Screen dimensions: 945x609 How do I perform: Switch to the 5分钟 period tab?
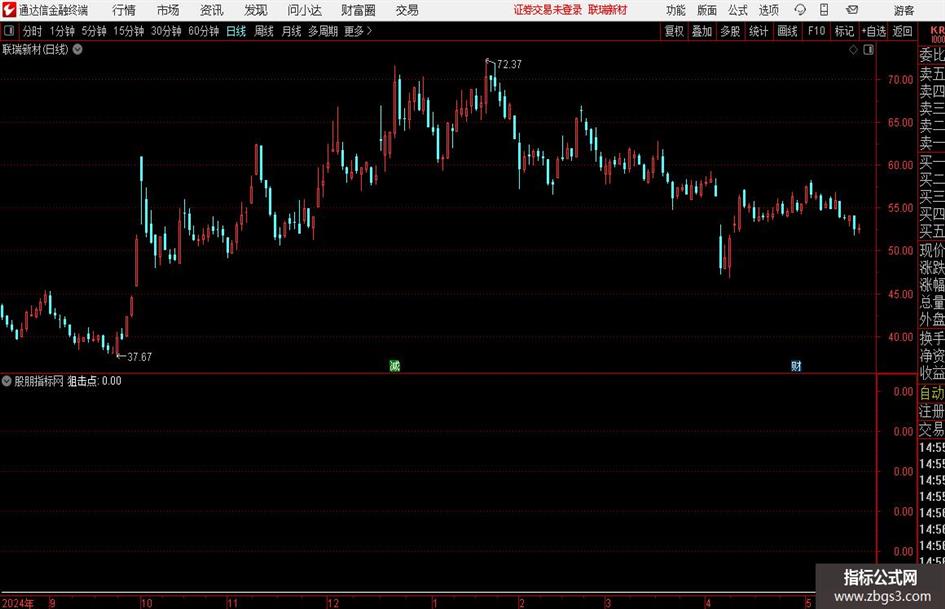94,31
